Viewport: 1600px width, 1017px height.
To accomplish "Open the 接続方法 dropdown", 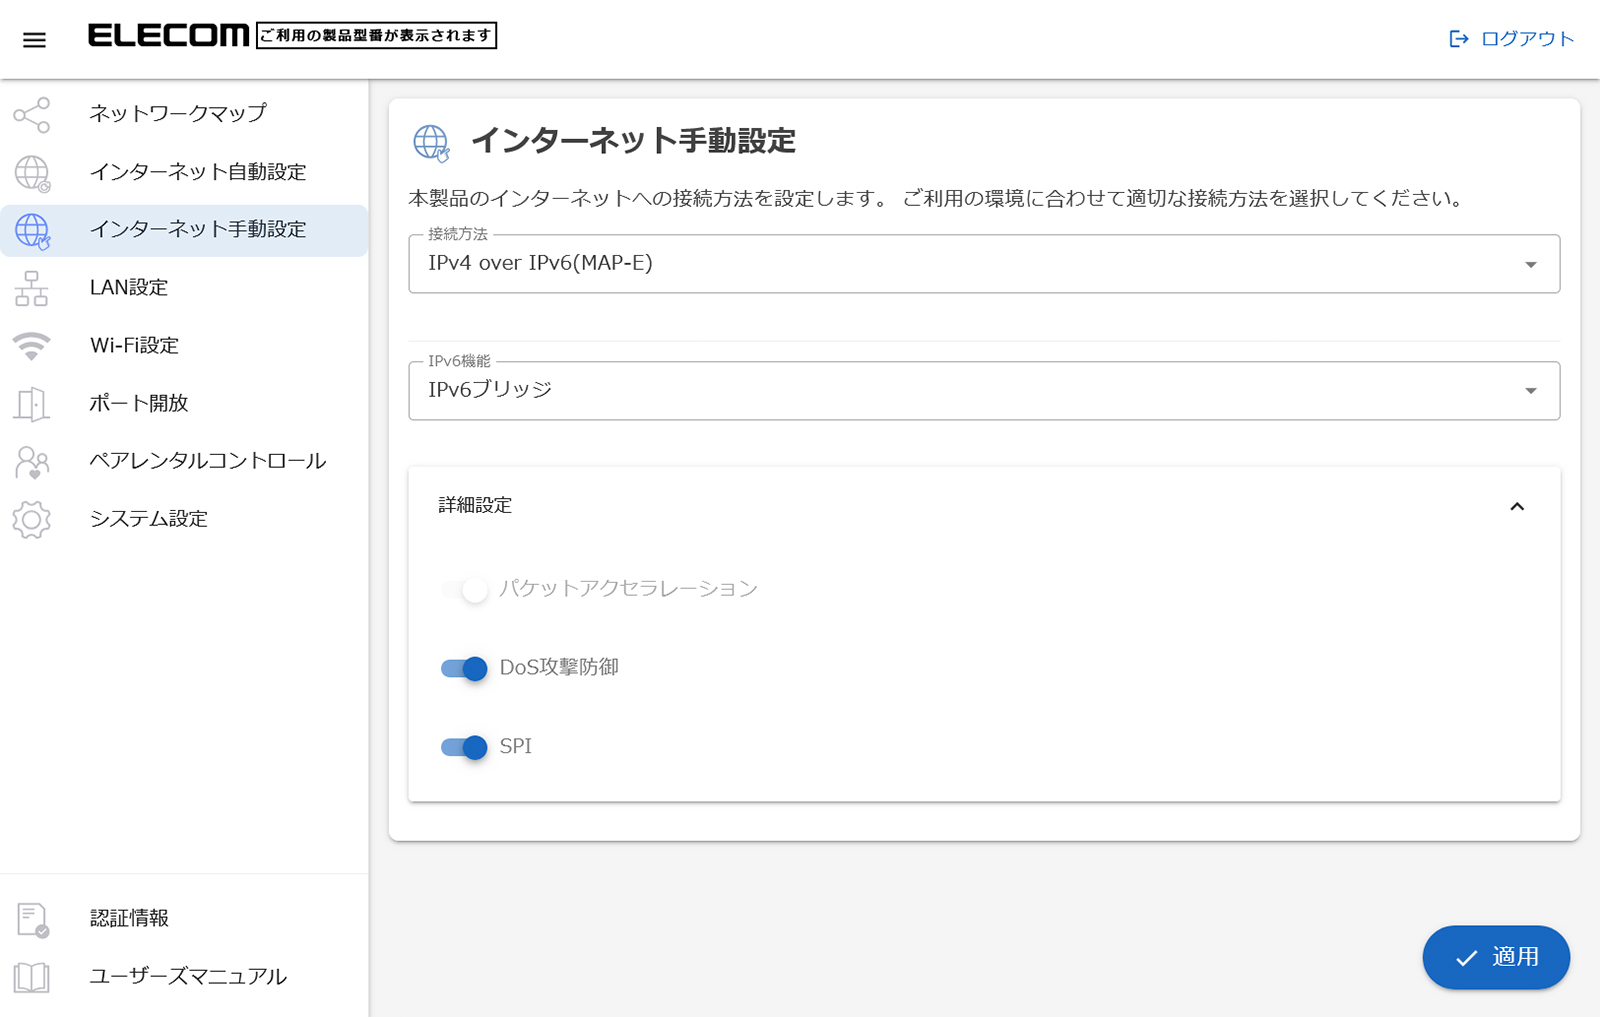I will tap(983, 264).
